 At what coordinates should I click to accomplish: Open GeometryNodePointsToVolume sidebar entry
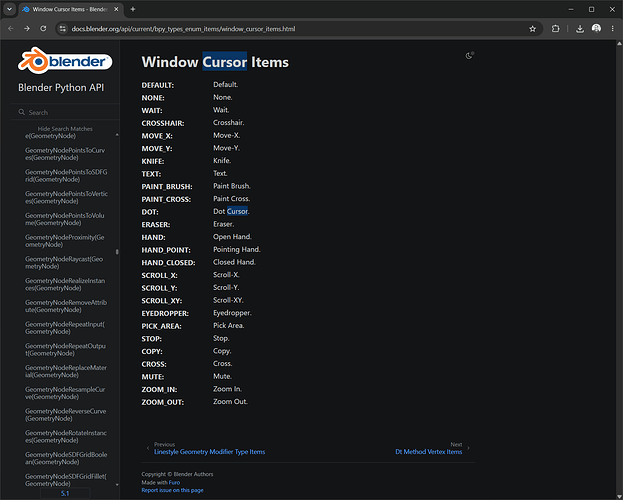pyautogui.click(x=65, y=219)
